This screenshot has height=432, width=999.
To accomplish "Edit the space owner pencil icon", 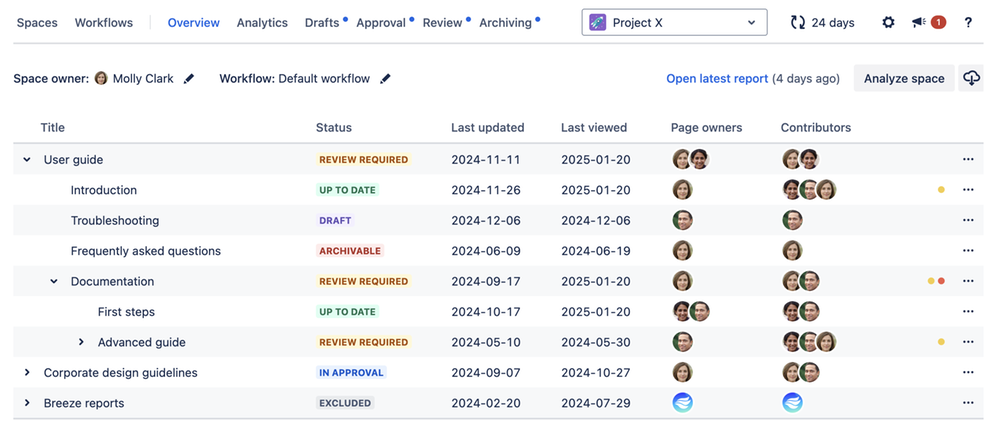I will (x=189, y=78).
